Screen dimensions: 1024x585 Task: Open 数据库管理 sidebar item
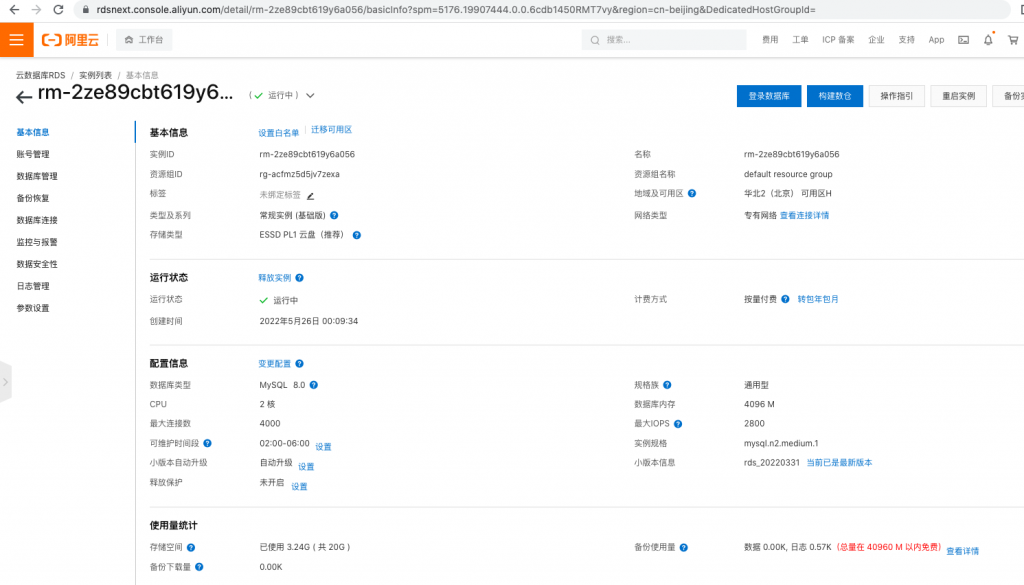pos(37,176)
